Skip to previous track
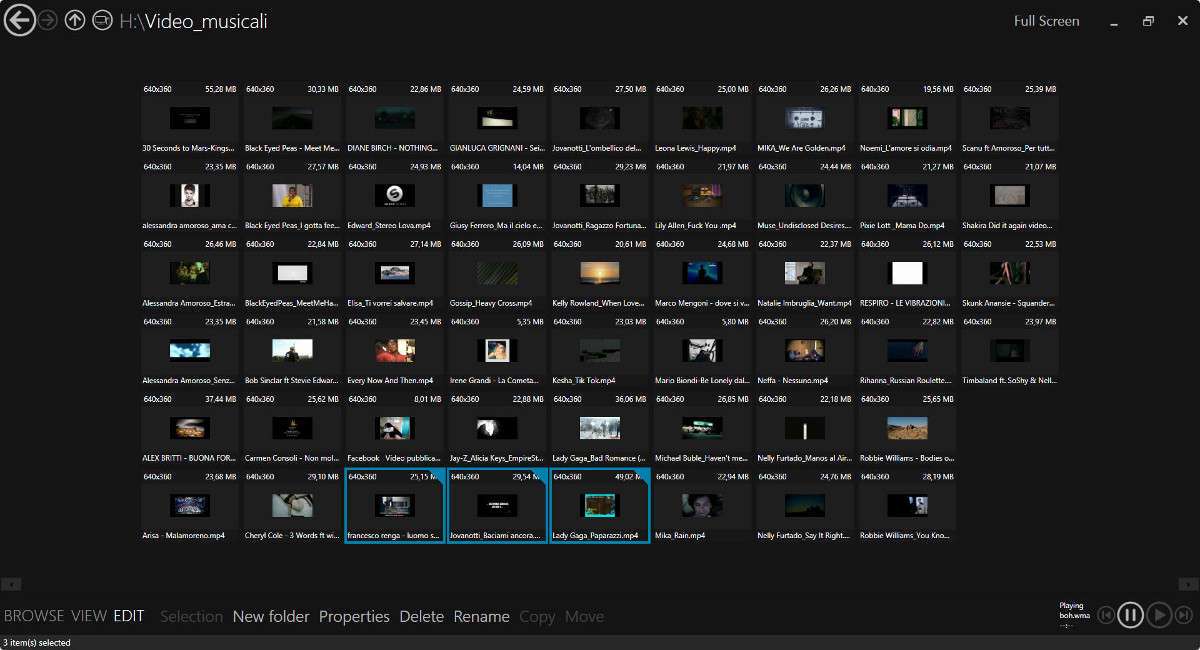Screen dimensions: 1200x650 [1106, 616]
